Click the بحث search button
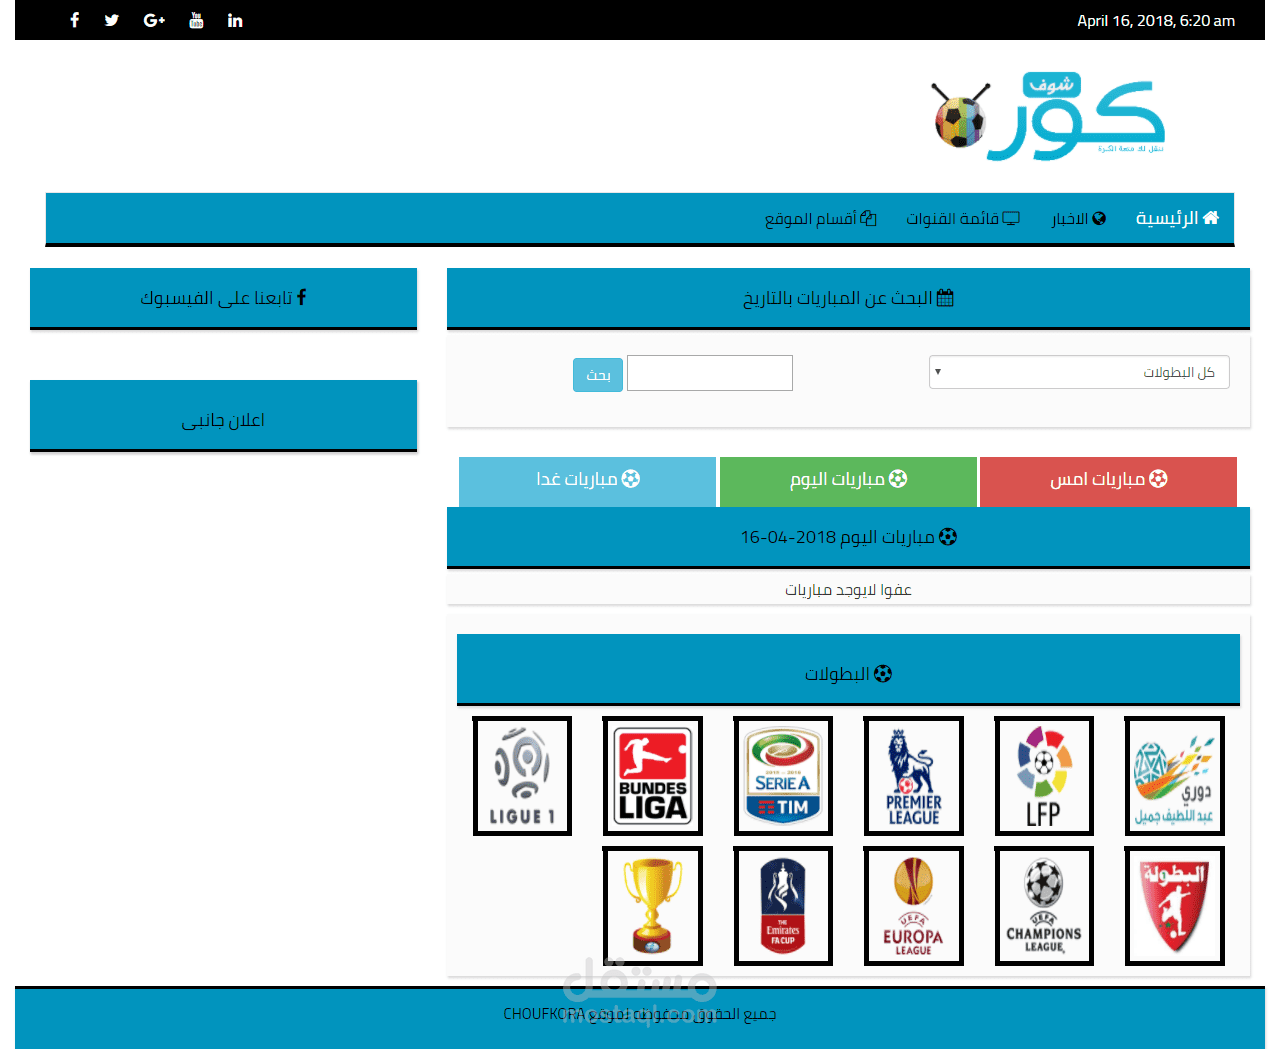Screen dimensions: 1280x1049 598,375
